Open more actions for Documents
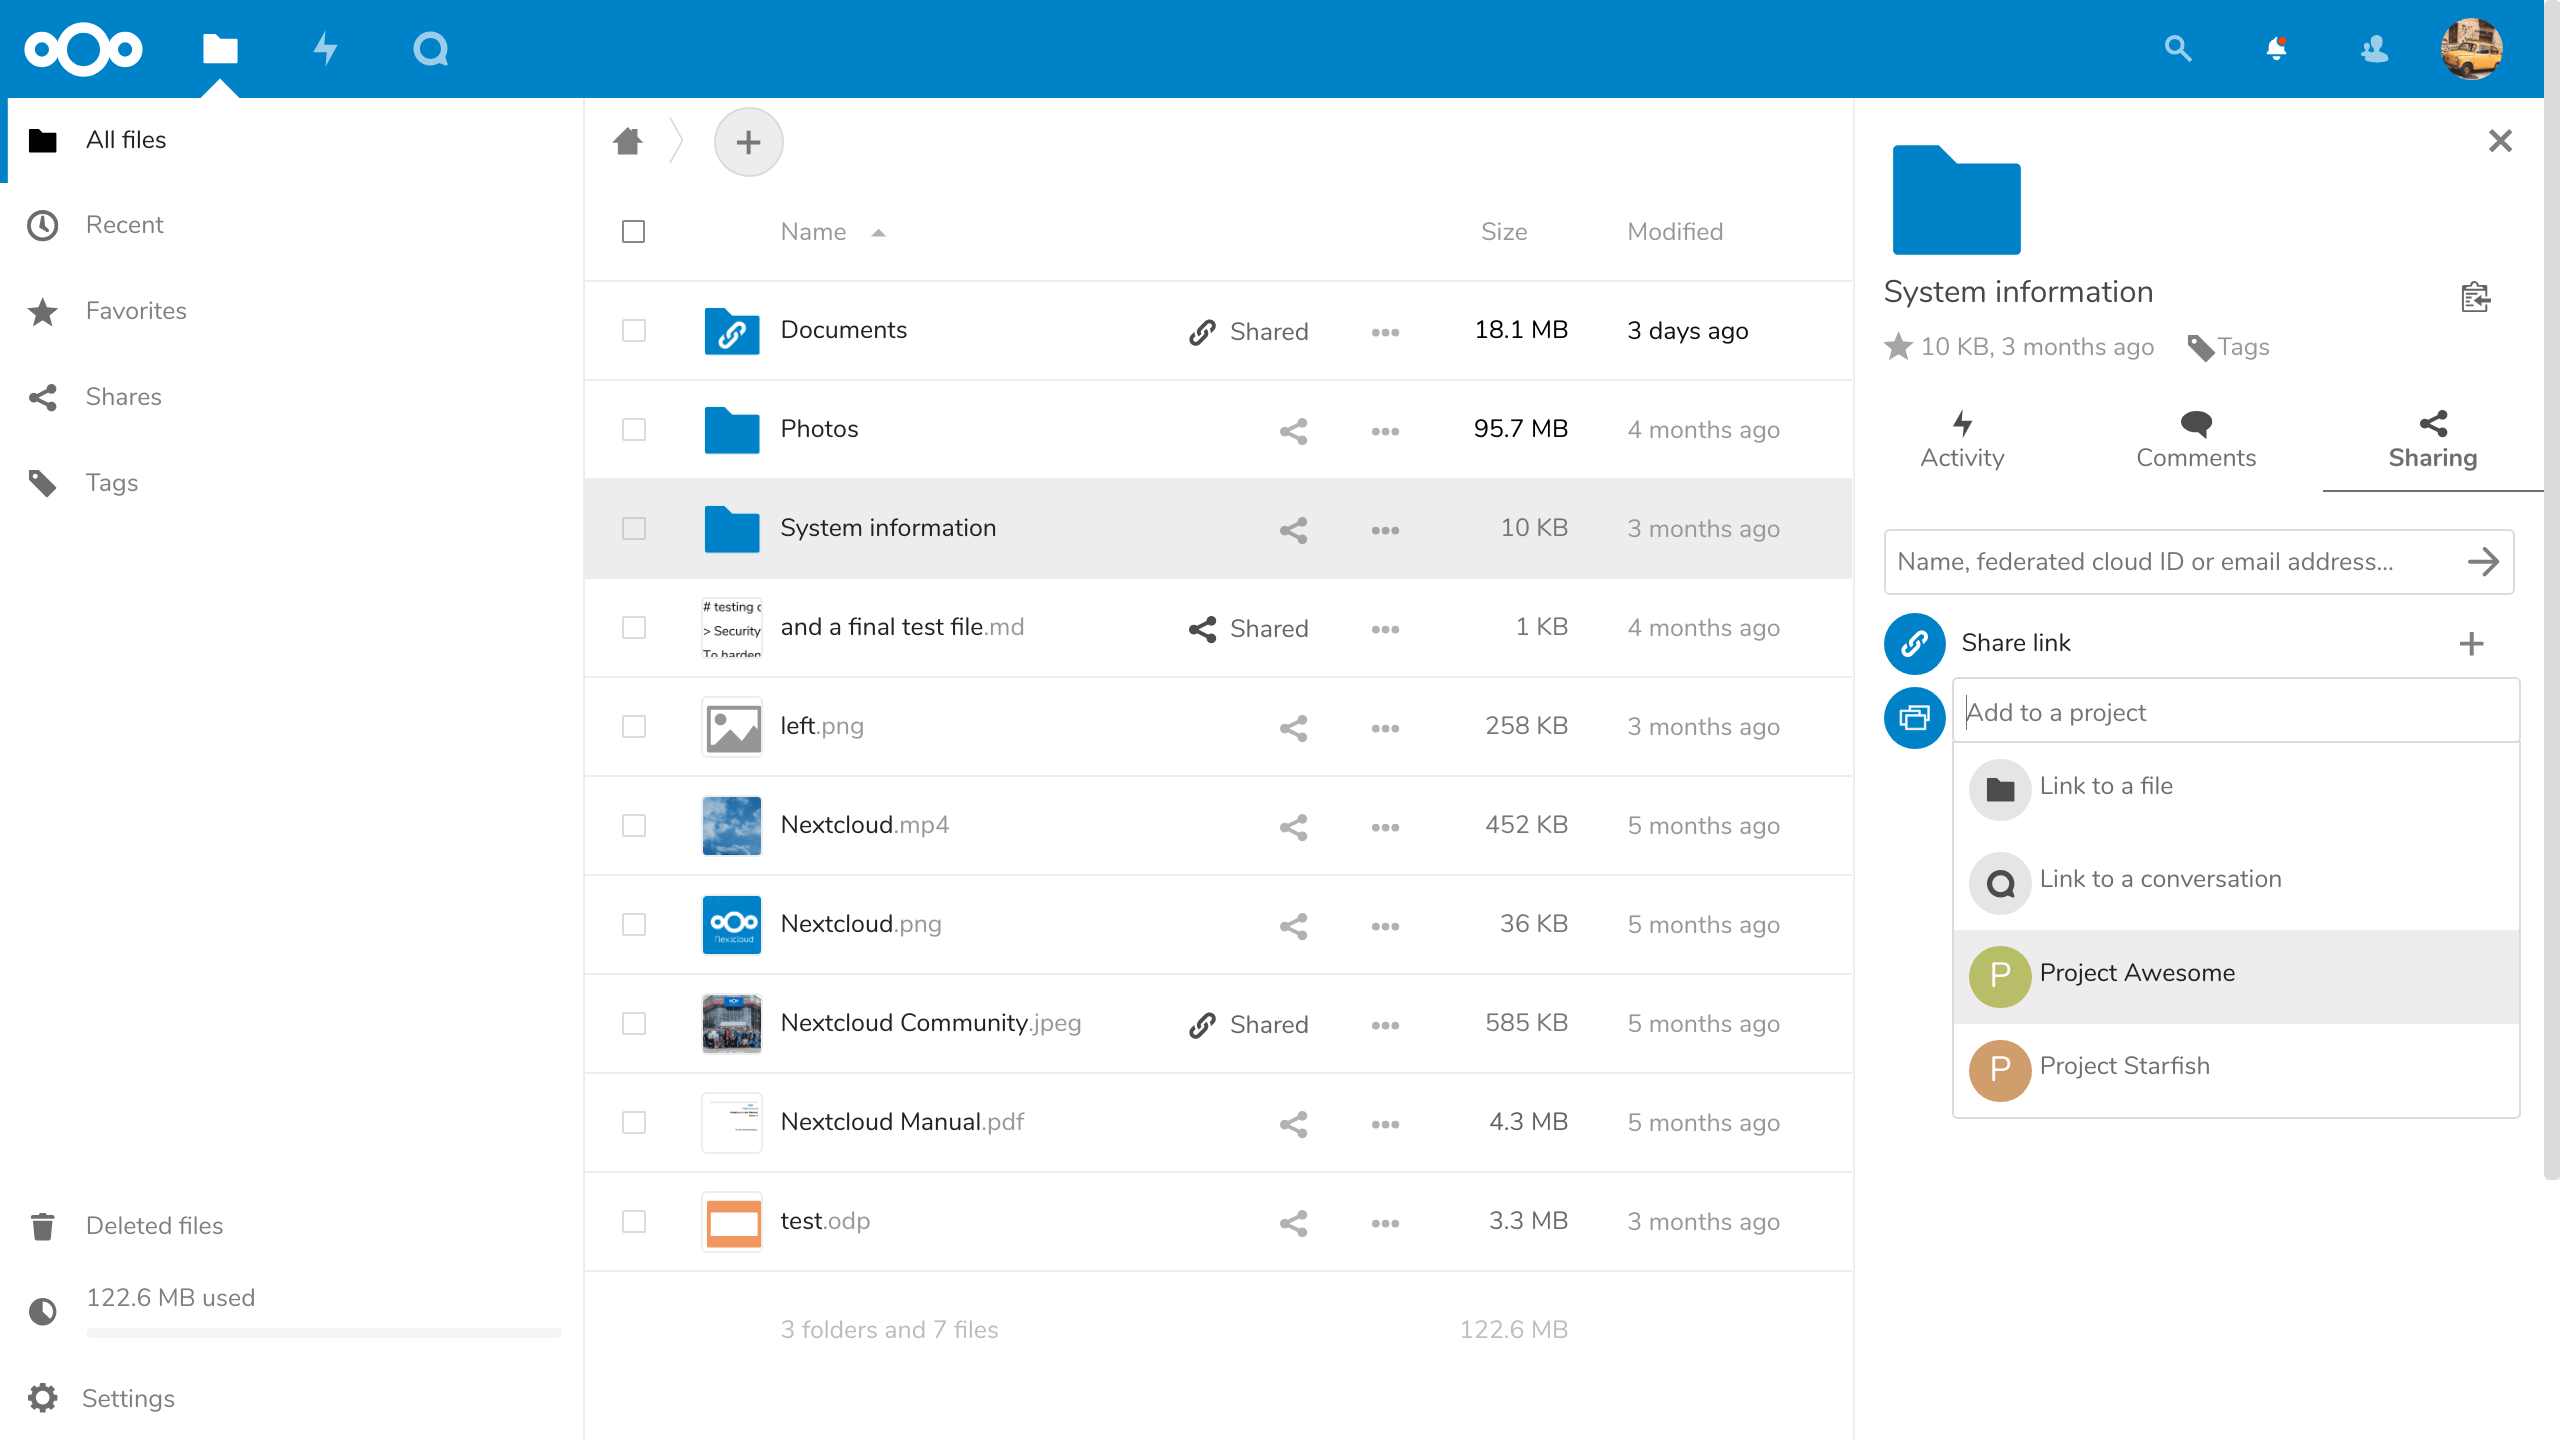 1385,332
